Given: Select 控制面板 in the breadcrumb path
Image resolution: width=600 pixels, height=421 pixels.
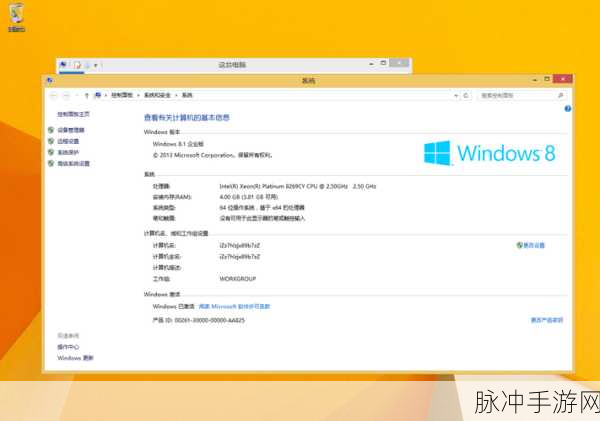Looking at the screenshot, I should click(x=122, y=95).
